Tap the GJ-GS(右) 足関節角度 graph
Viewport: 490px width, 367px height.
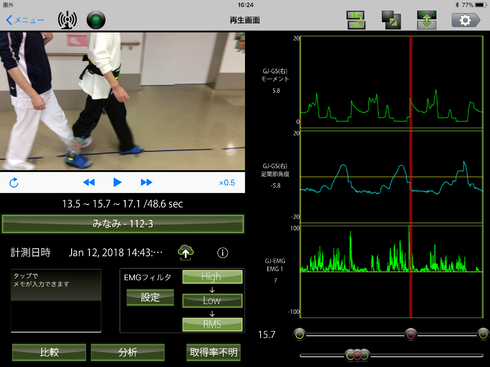pyautogui.click(x=392, y=177)
